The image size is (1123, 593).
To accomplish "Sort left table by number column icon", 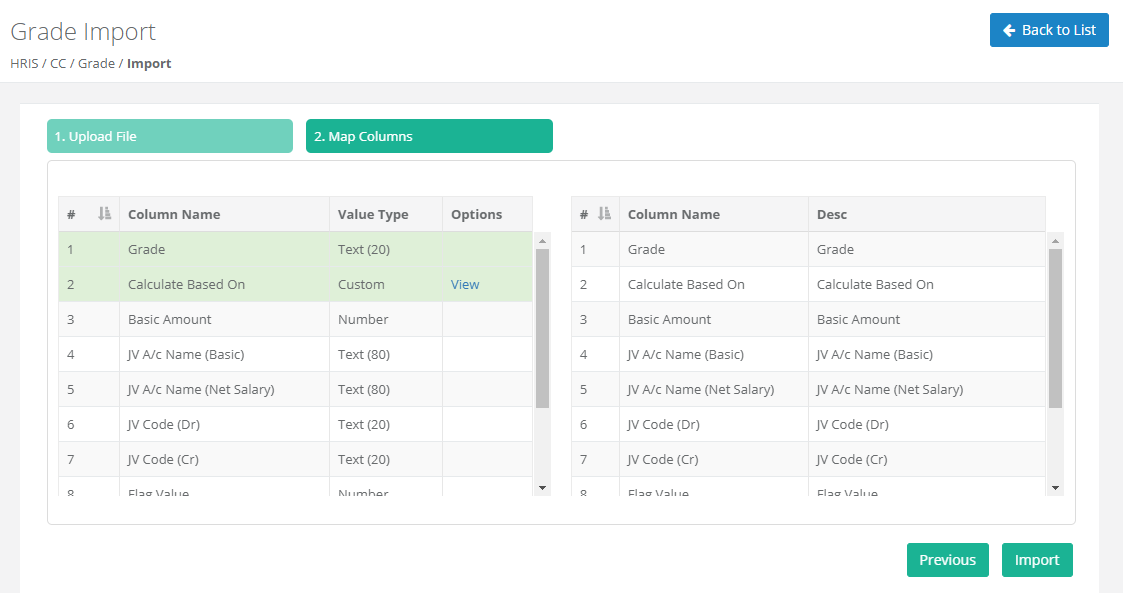I will point(105,214).
